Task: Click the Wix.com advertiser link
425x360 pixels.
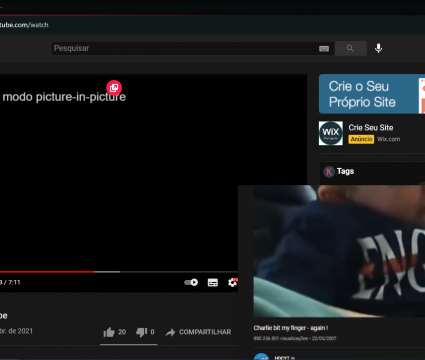Action: [389, 139]
